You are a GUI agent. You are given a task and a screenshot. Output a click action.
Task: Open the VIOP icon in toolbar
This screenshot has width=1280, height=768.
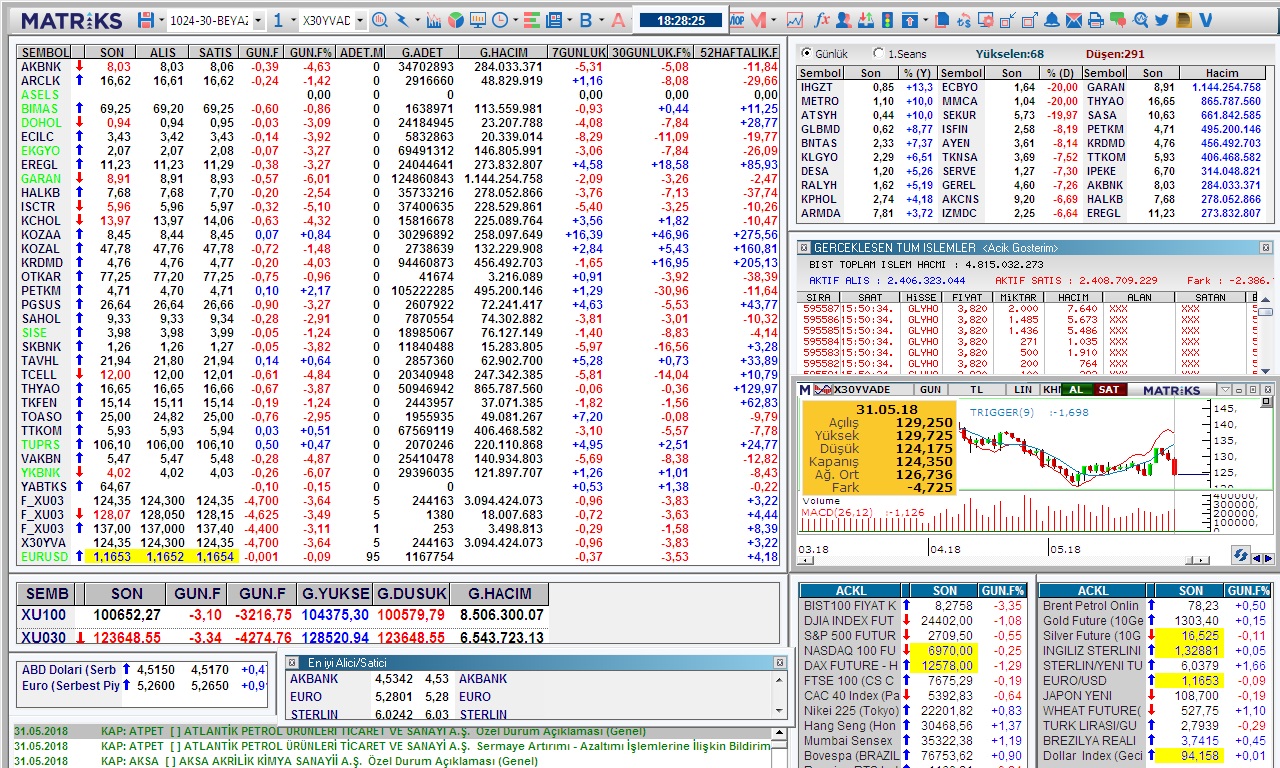click(x=735, y=20)
